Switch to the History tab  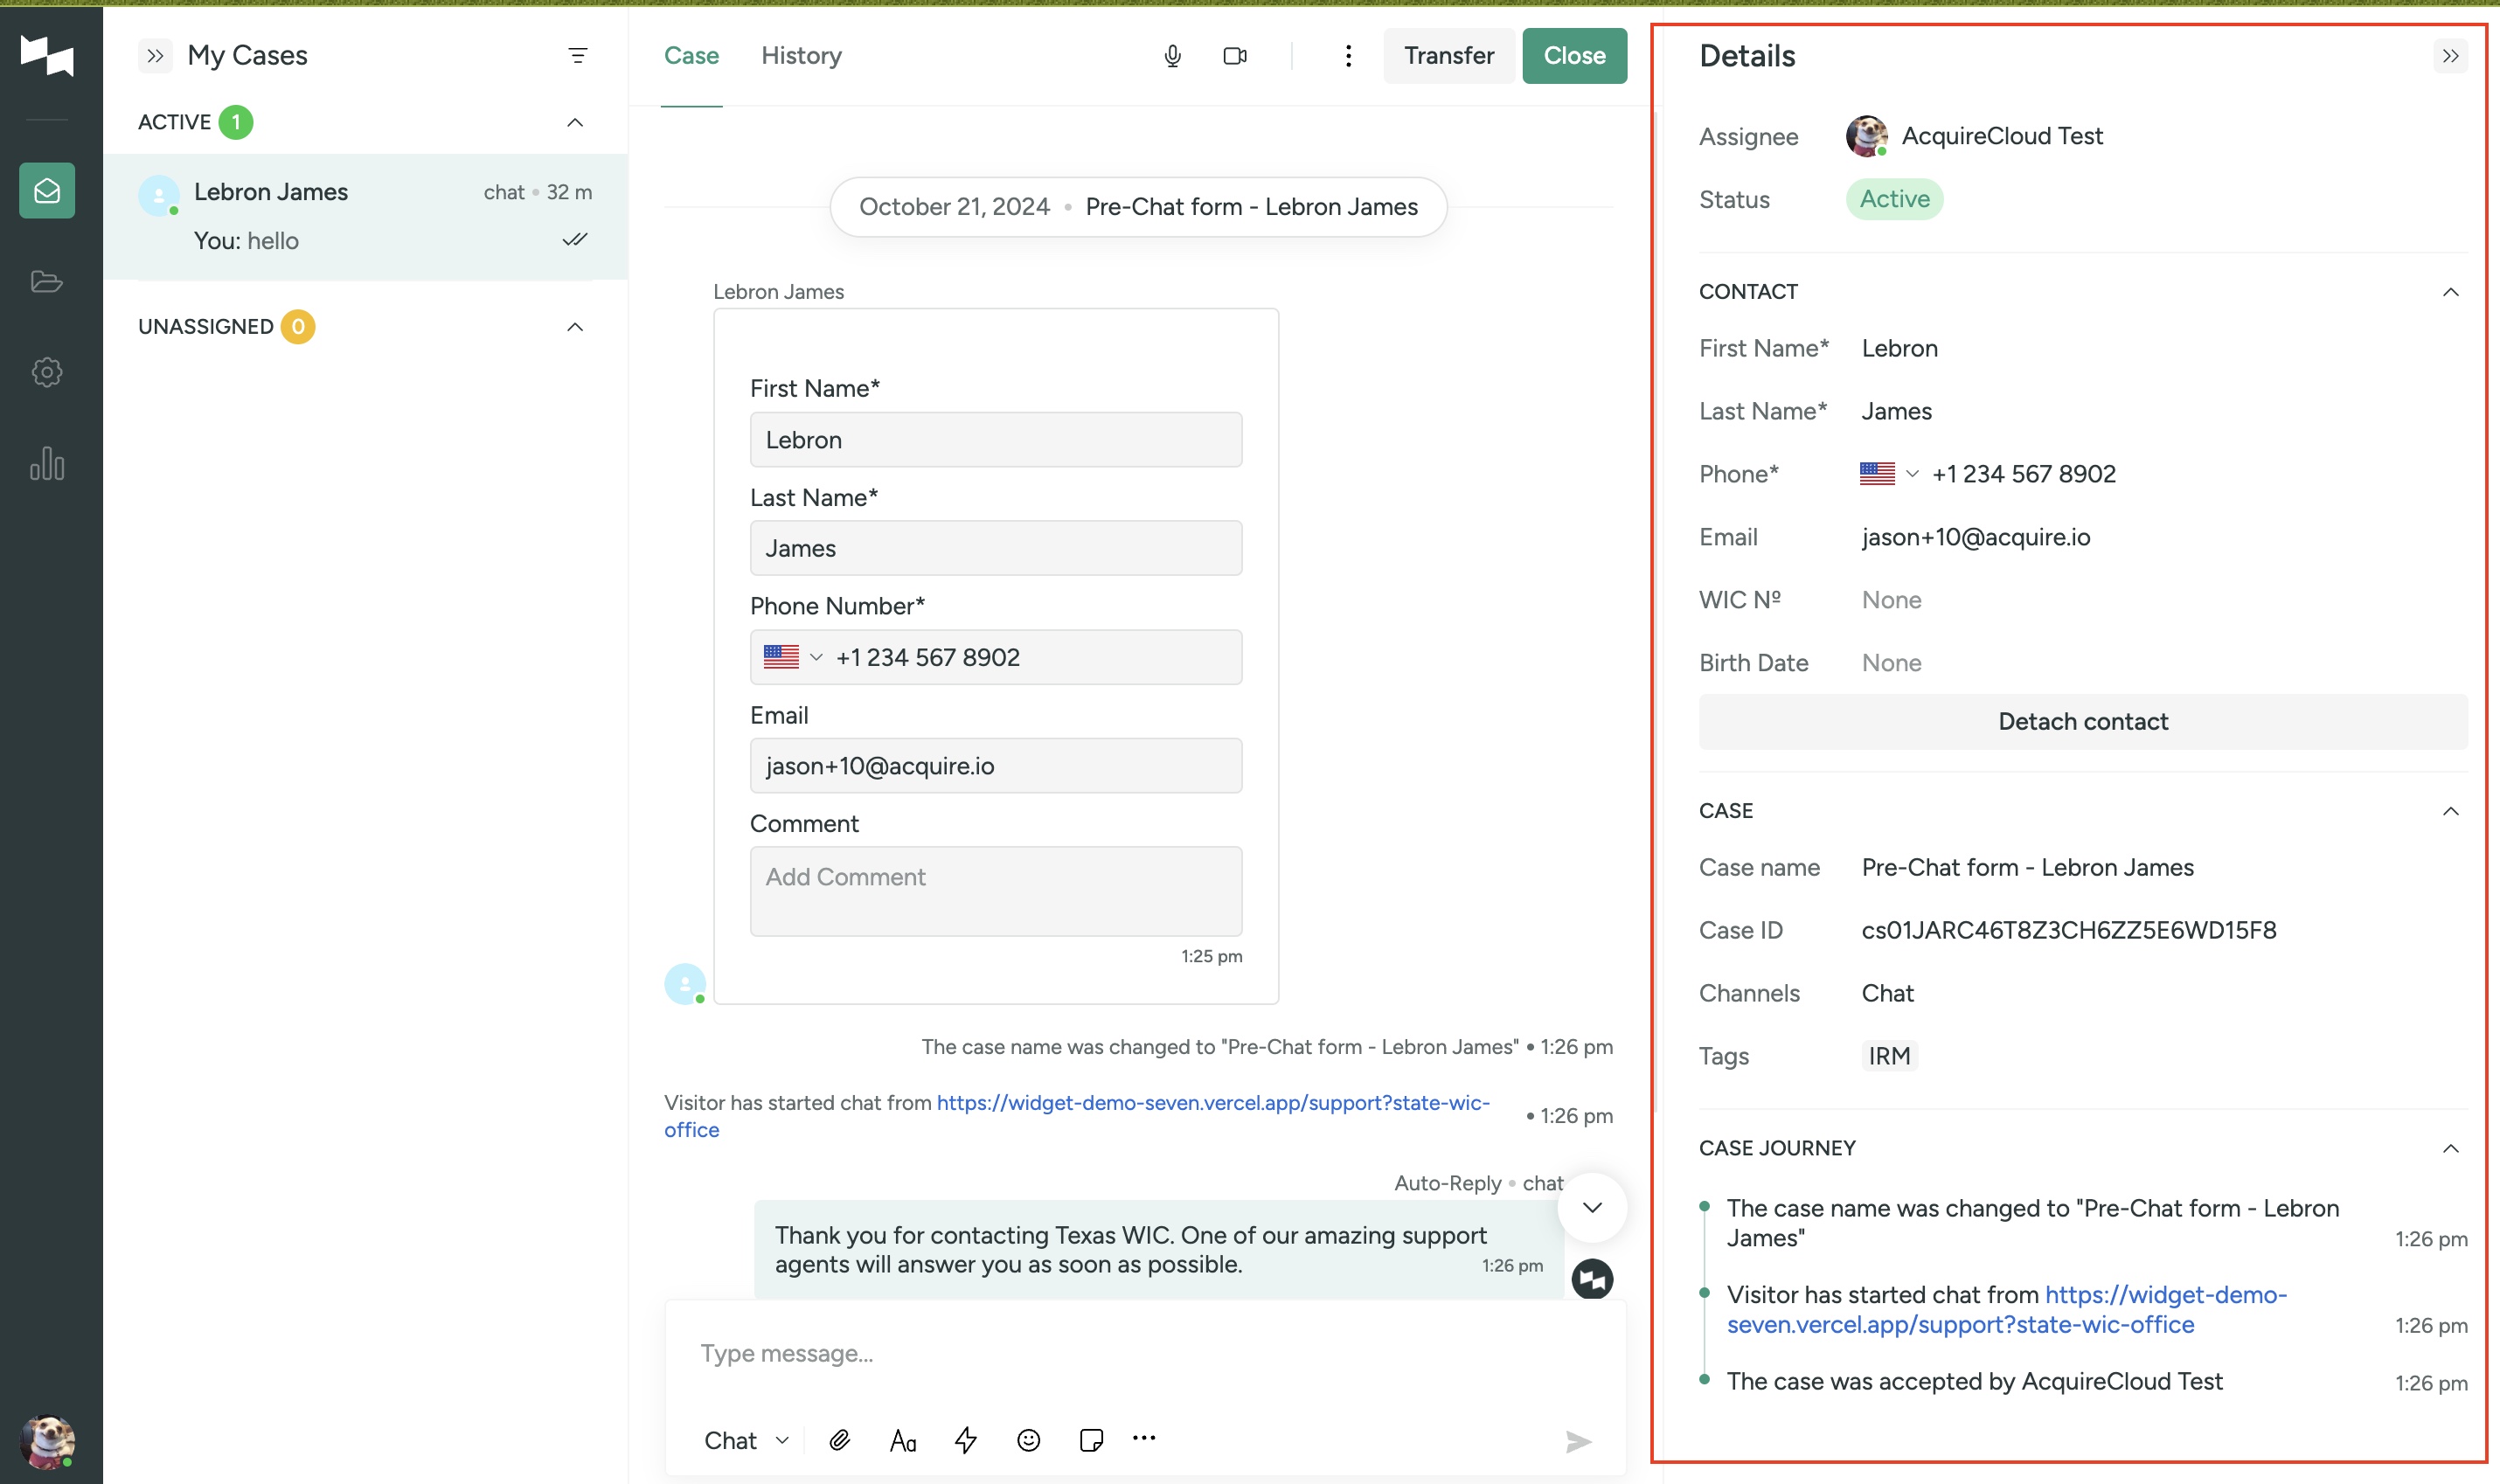coord(801,55)
